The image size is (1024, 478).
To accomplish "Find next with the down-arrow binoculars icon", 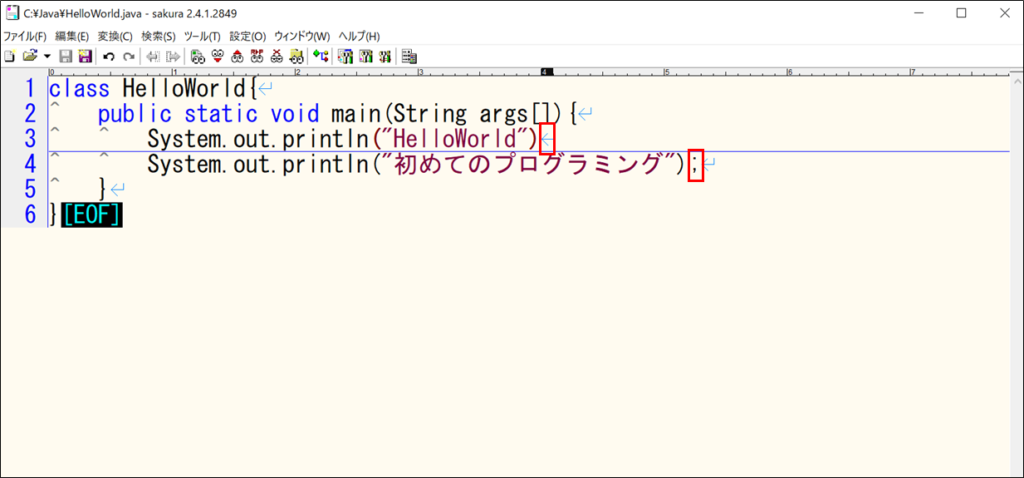I will click(217, 57).
